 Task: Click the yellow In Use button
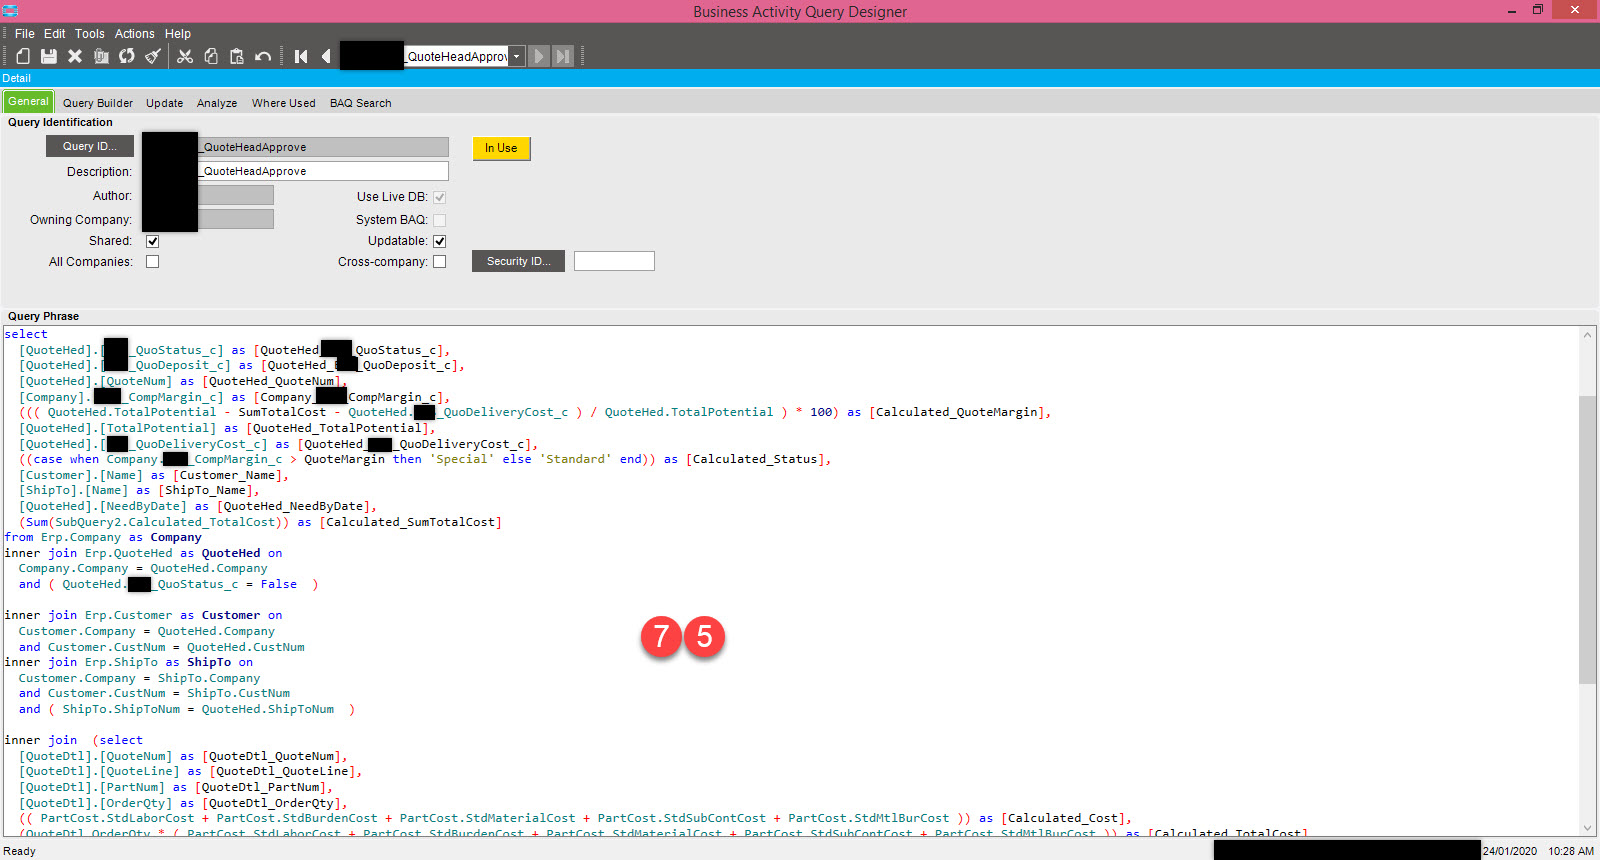tap(501, 148)
